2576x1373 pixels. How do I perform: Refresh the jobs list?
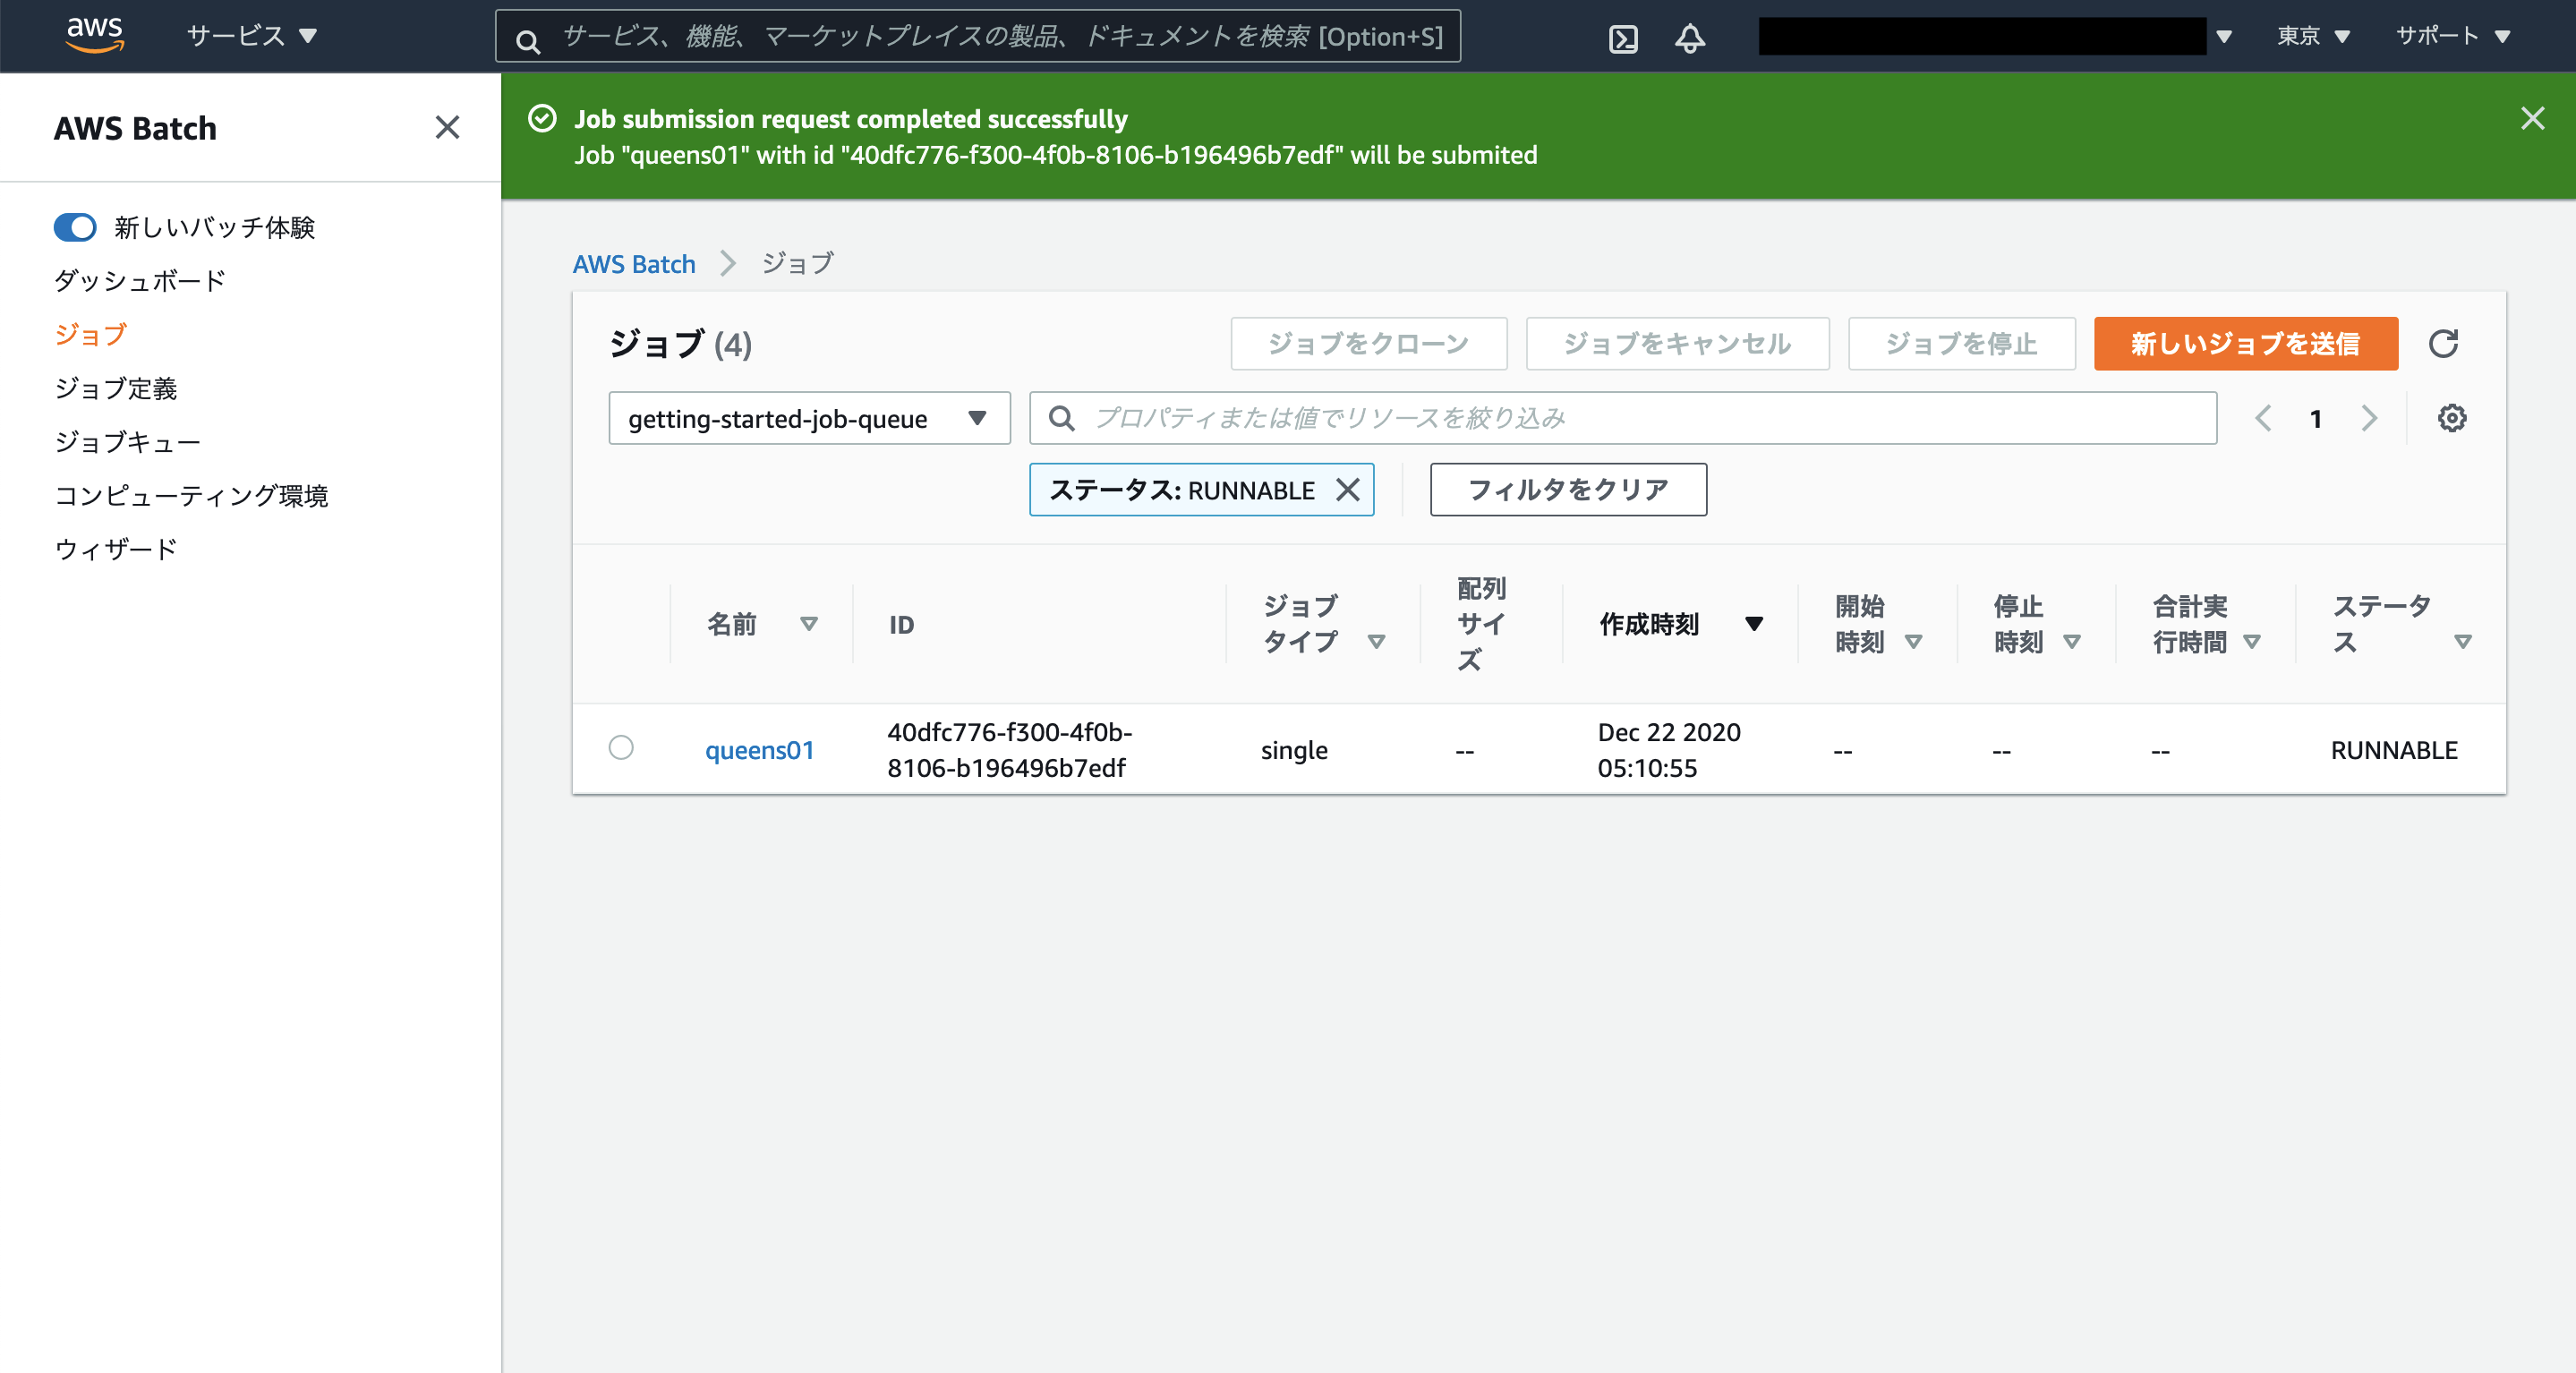click(x=2443, y=343)
